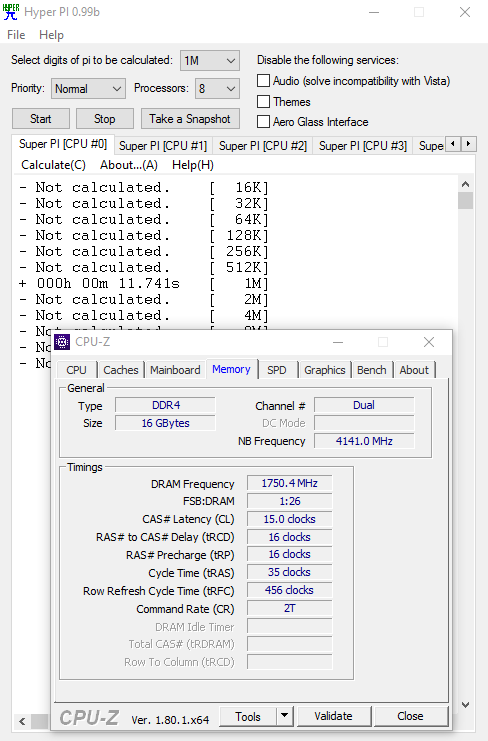Open the Bench tab in CPU-Z
Image resolution: width=488 pixels, height=741 pixels.
click(x=372, y=370)
